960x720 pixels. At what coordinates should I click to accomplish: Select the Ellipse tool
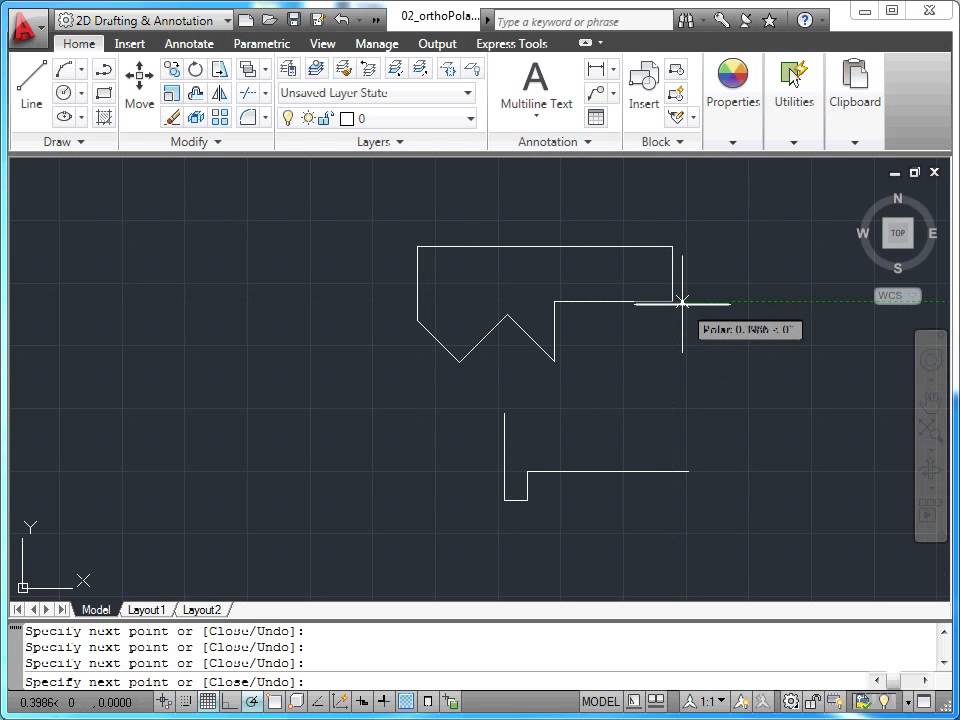(x=64, y=116)
